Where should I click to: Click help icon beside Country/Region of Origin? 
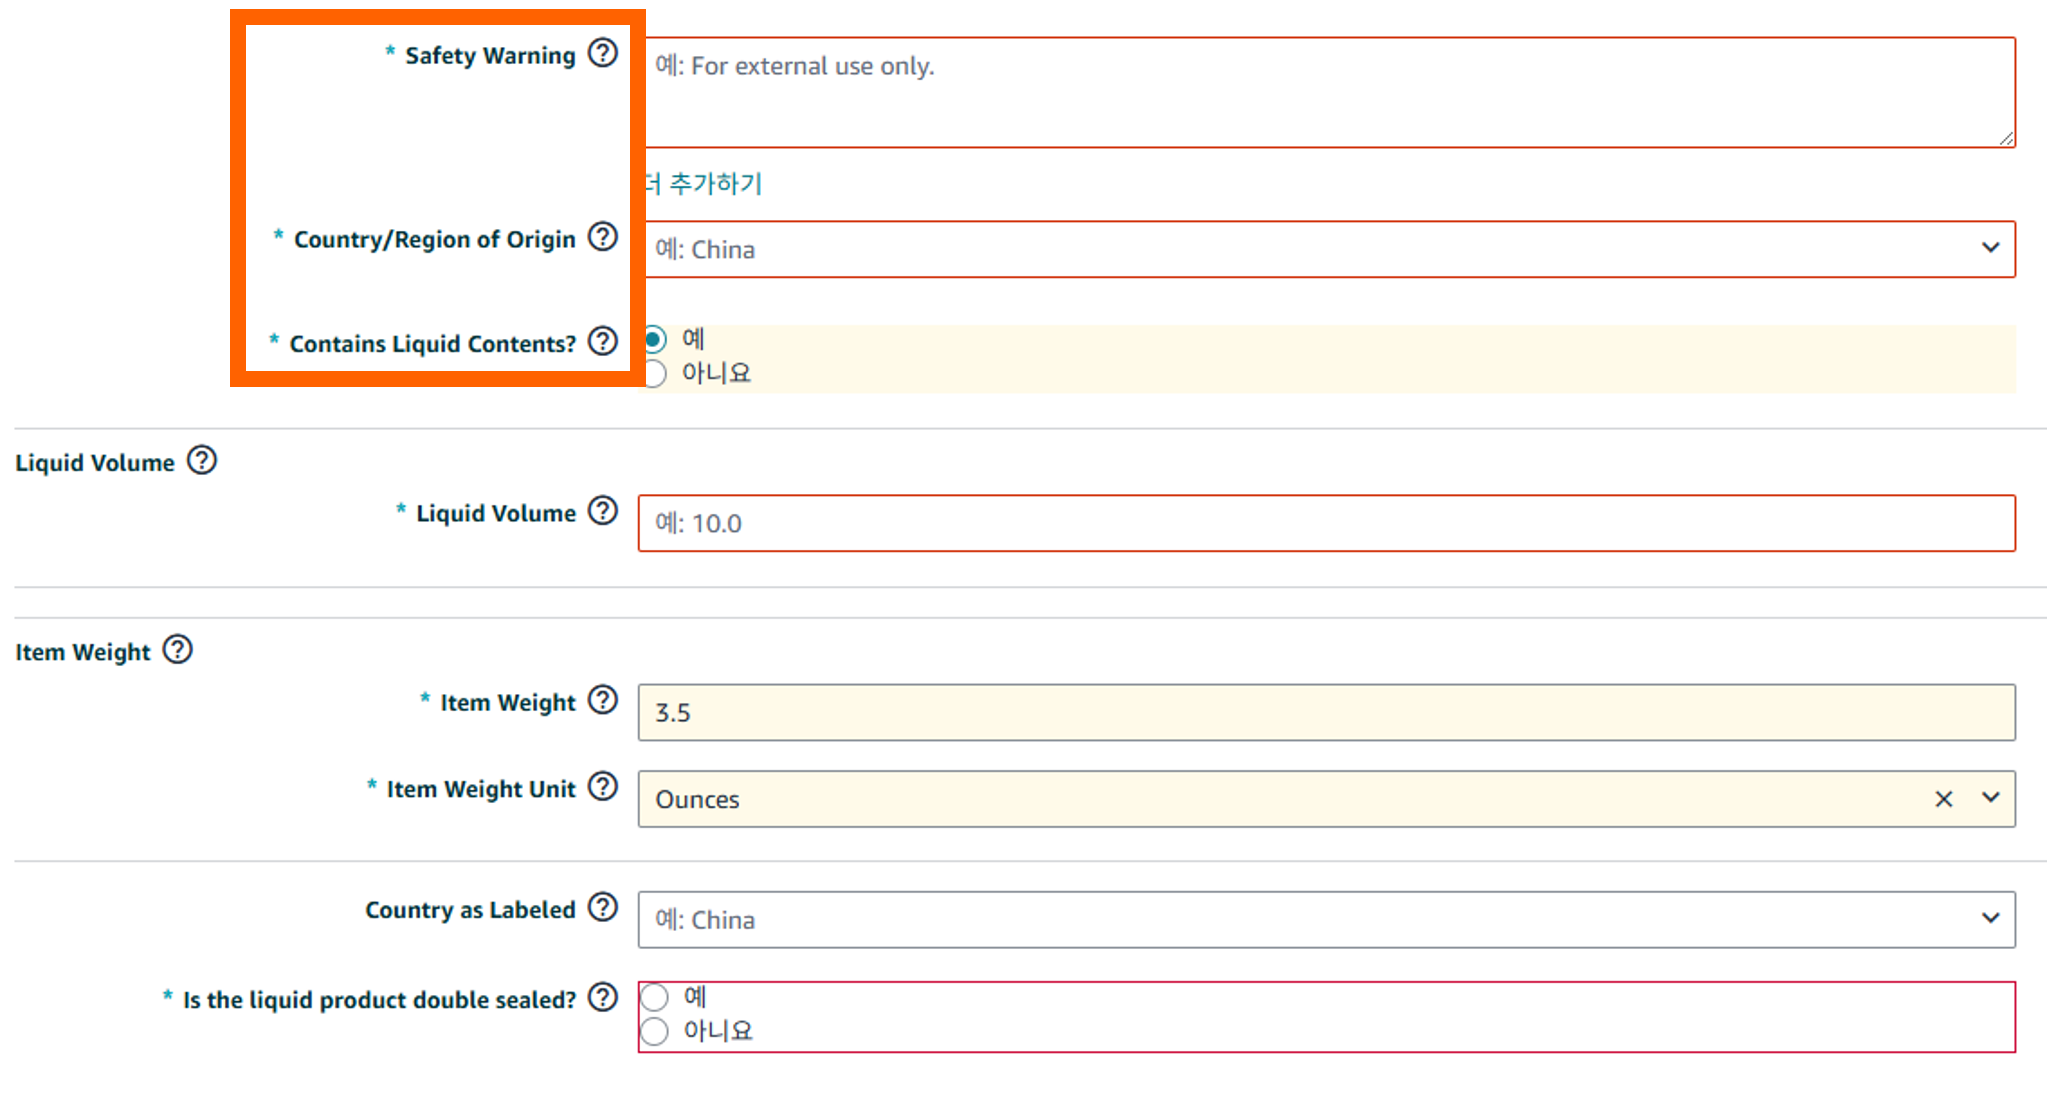pyautogui.click(x=602, y=237)
